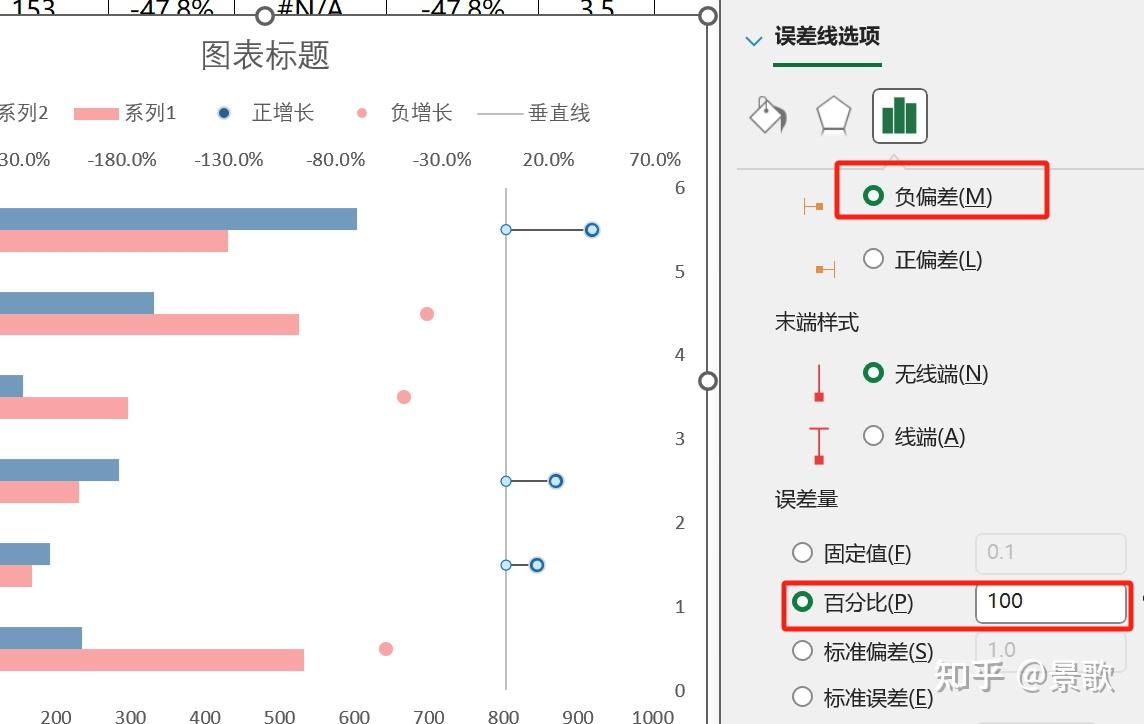This screenshot has width=1144, height=724.
Task: Collapse the 误差线选项 section chevron
Action: point(754,40)
